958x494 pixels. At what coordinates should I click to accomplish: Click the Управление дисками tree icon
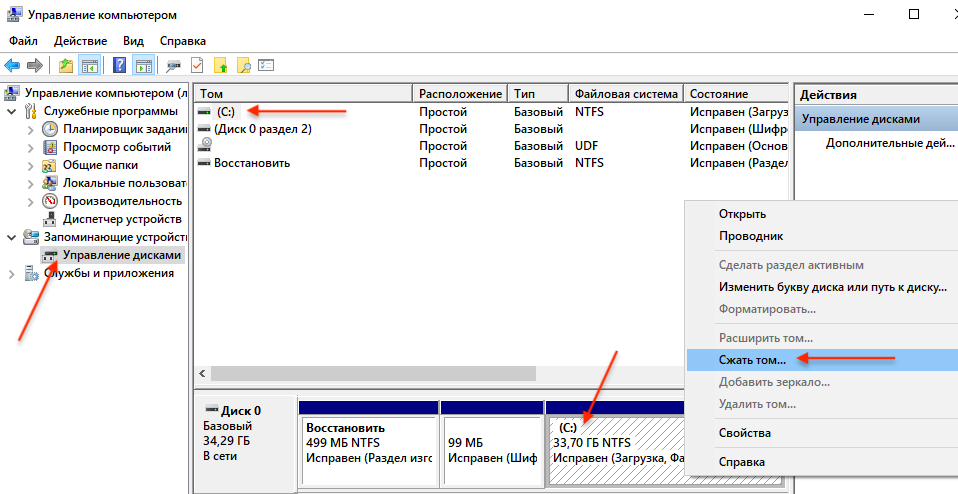49,255
